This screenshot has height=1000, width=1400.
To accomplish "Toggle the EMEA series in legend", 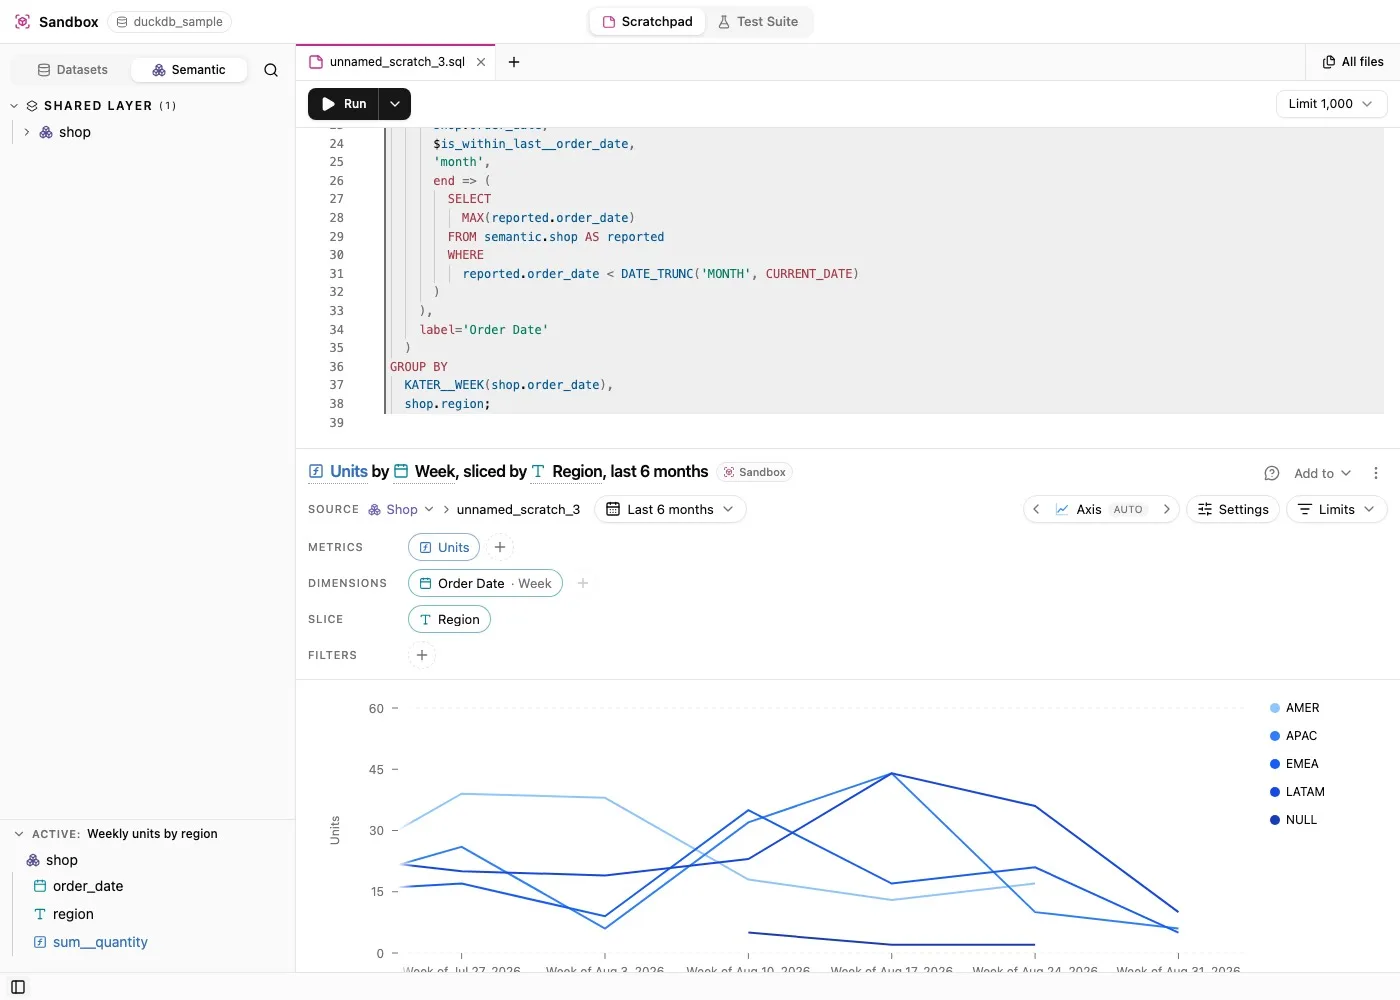I will (x=1294, y=764).
